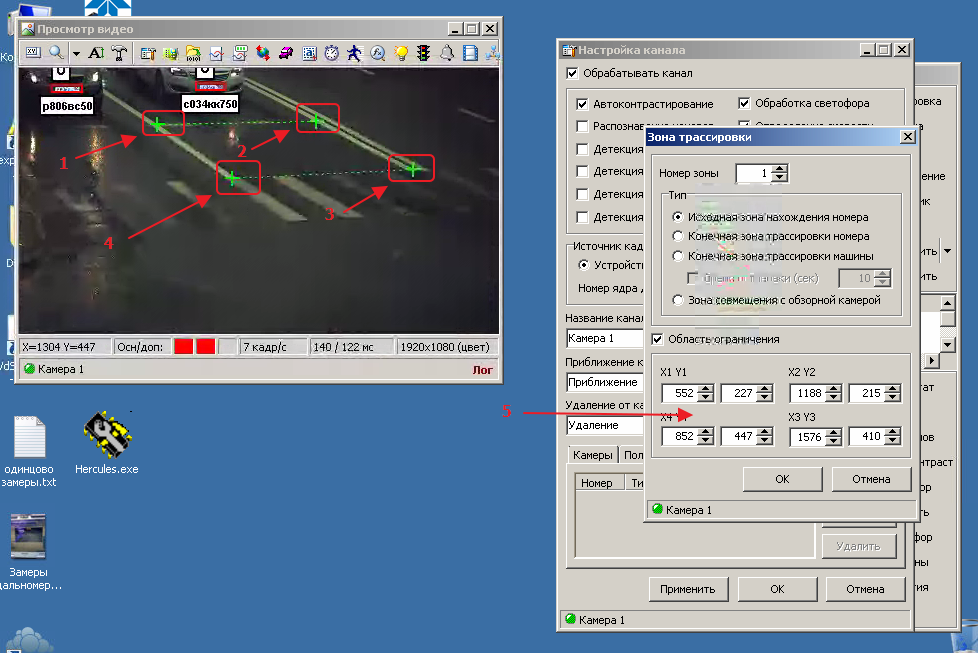Select the pink car toolbar icon
The height and width of the screenshot is (653, 978).
(286, 53)
